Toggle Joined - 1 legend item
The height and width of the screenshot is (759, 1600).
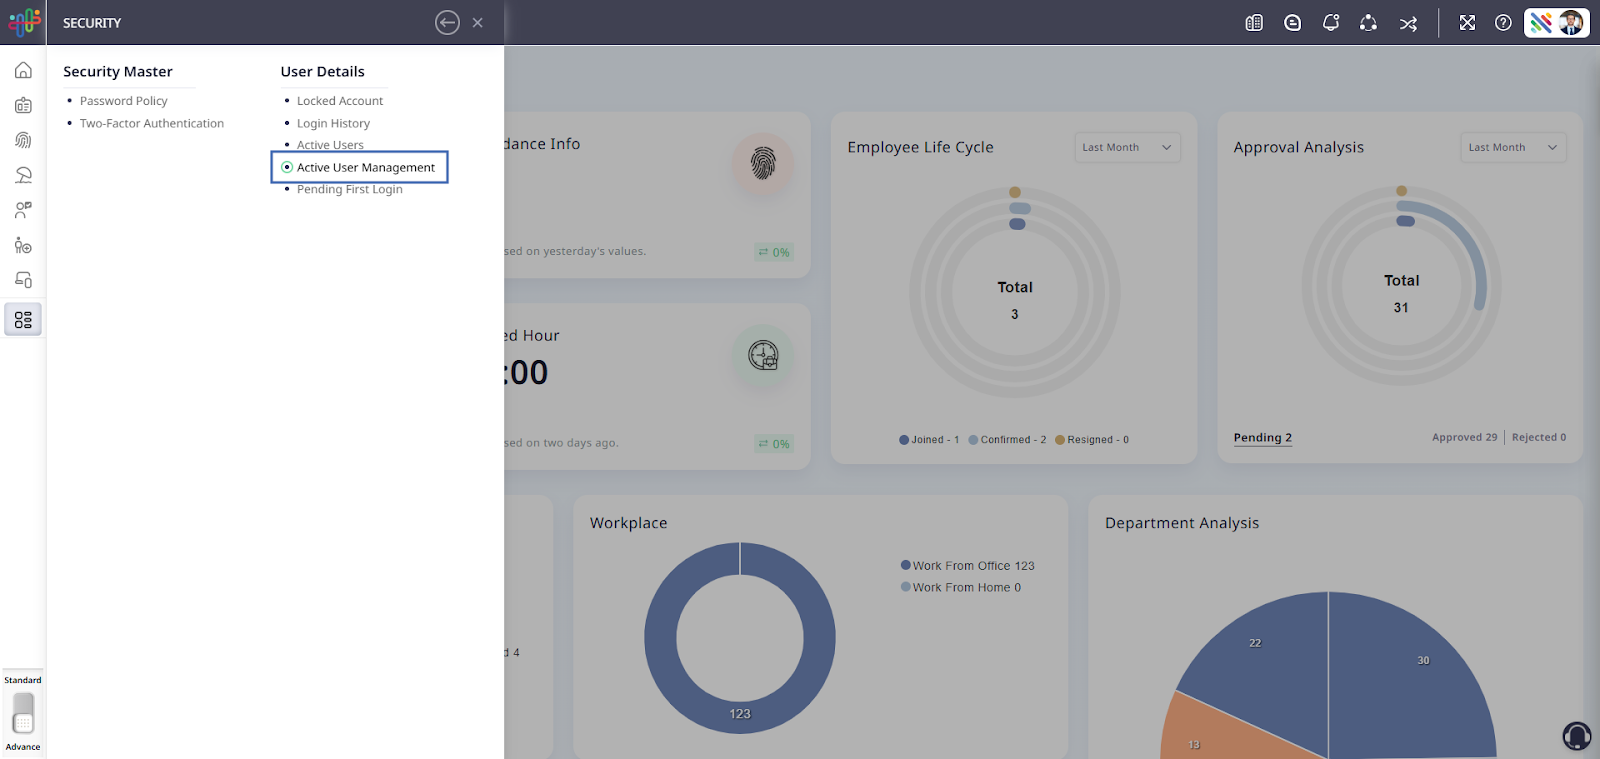pyautogui.click(x=929, y=440)
